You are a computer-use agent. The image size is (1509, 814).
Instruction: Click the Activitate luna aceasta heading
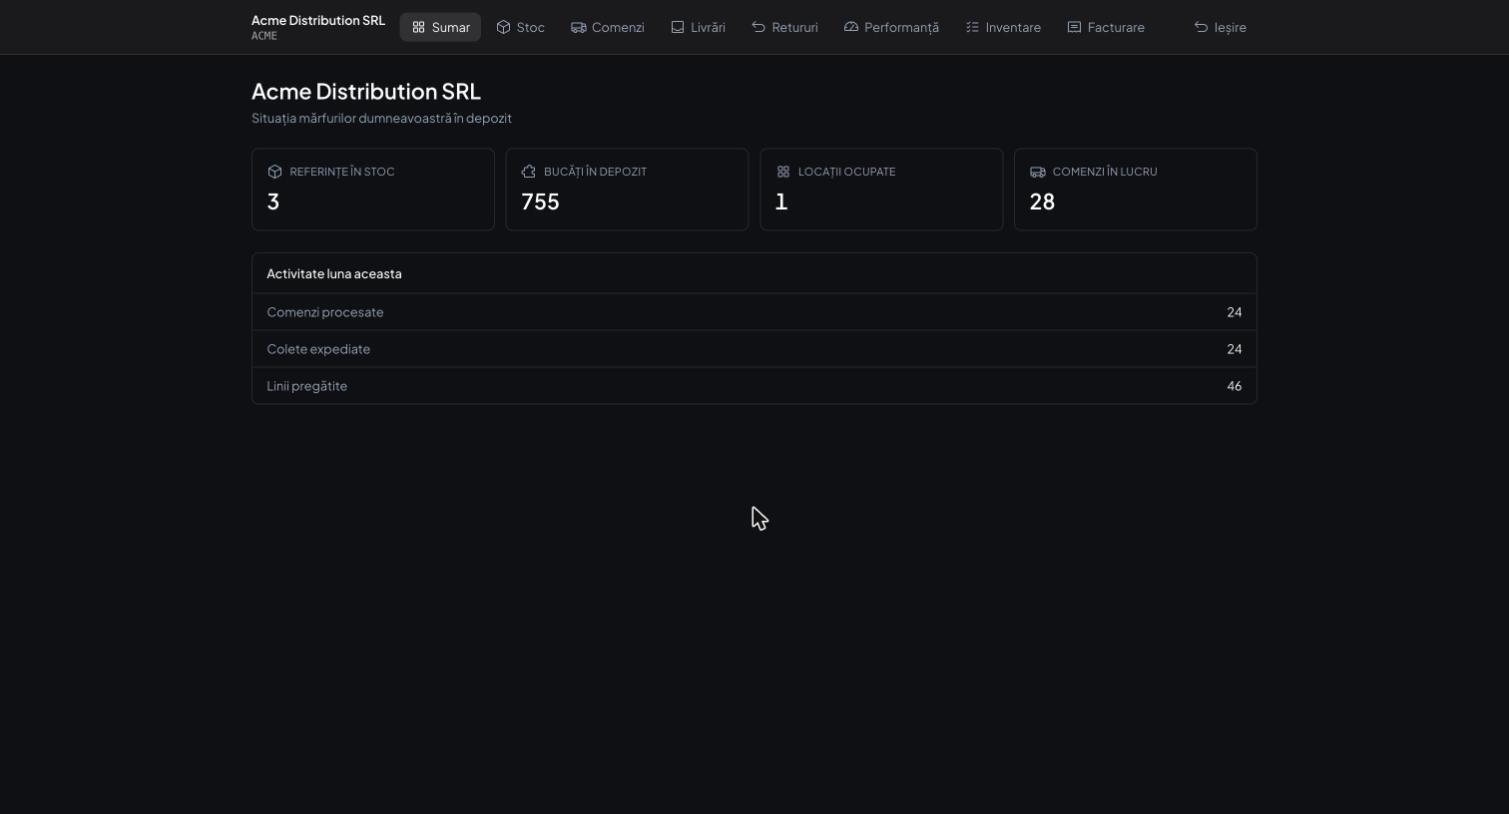334,274
